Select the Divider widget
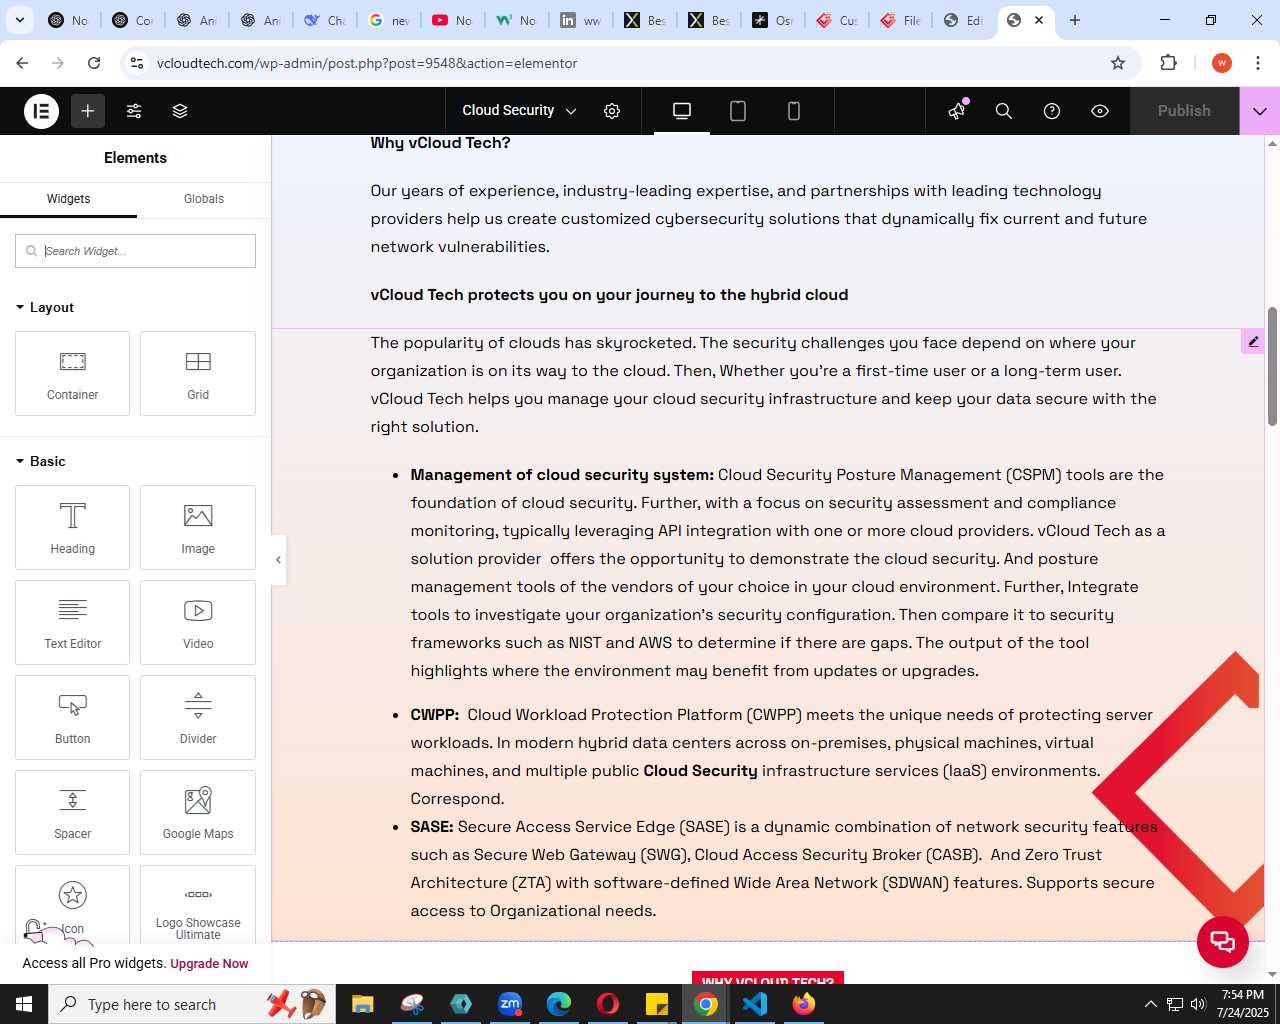The height and width of the screenshot is (1024, 1280). [x=198, y=717]
